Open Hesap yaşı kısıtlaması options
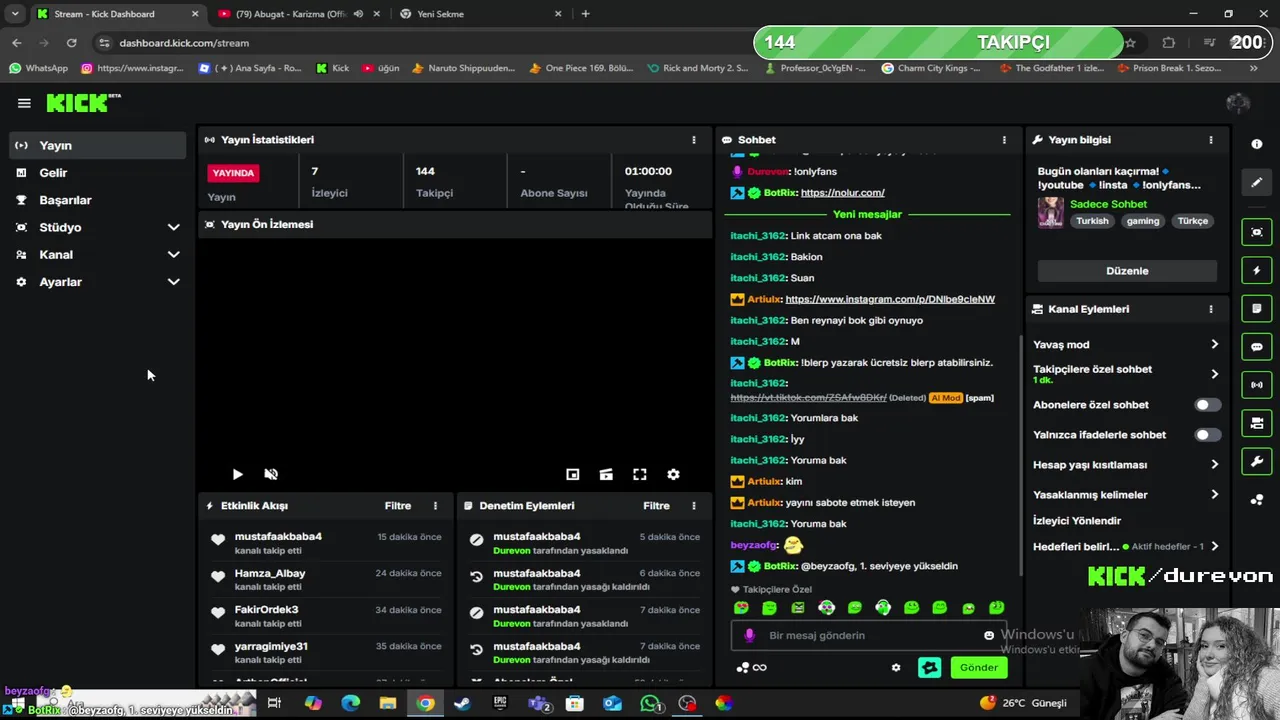 pyautogui.click(x=1214, y=465)
